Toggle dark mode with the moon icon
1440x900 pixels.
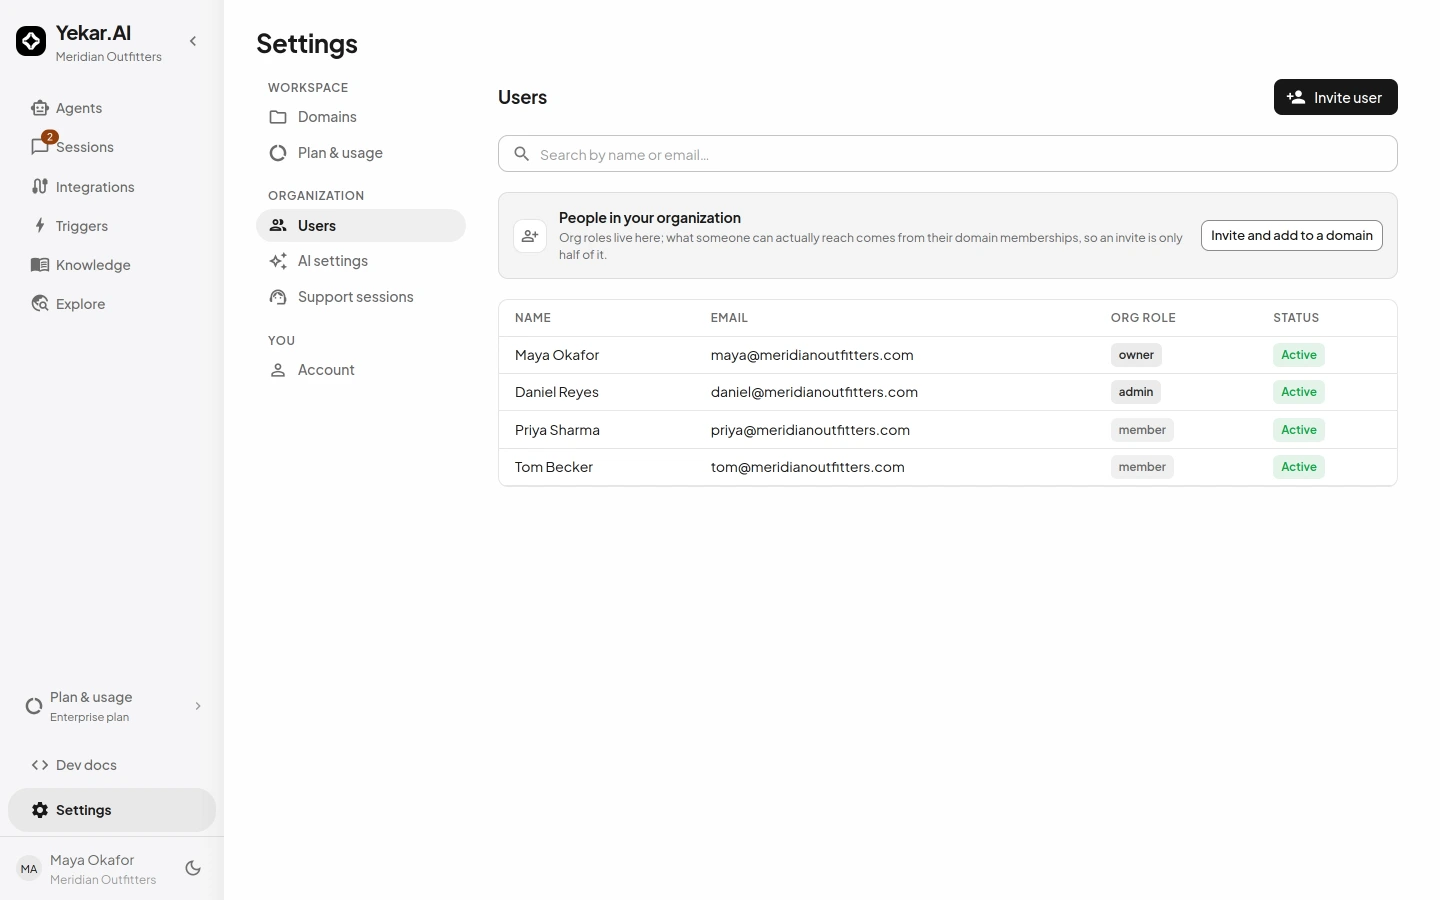tap(193, 868)
